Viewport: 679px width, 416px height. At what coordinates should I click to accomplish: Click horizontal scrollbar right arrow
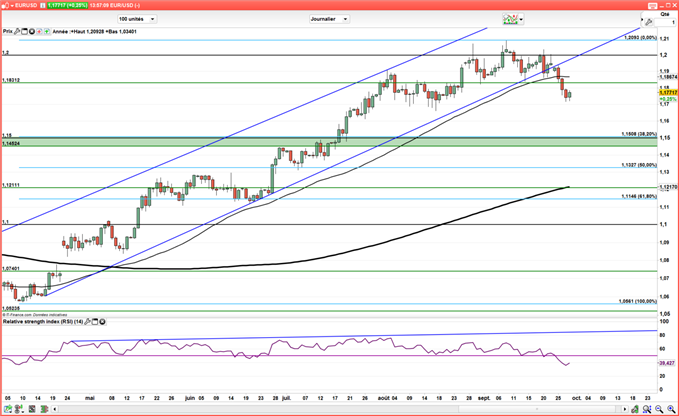[624, 409]
